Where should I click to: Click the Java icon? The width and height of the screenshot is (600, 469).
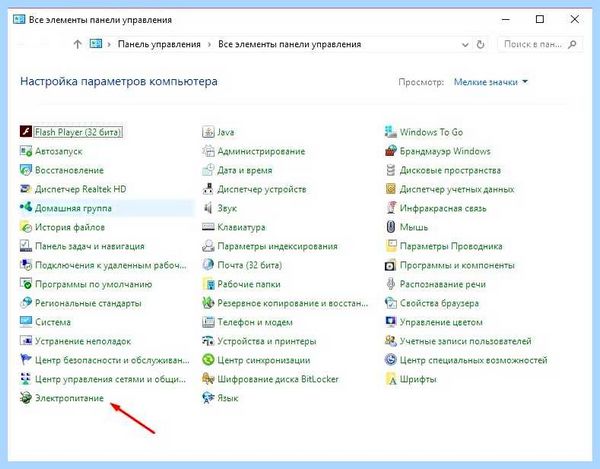[208, 132]
